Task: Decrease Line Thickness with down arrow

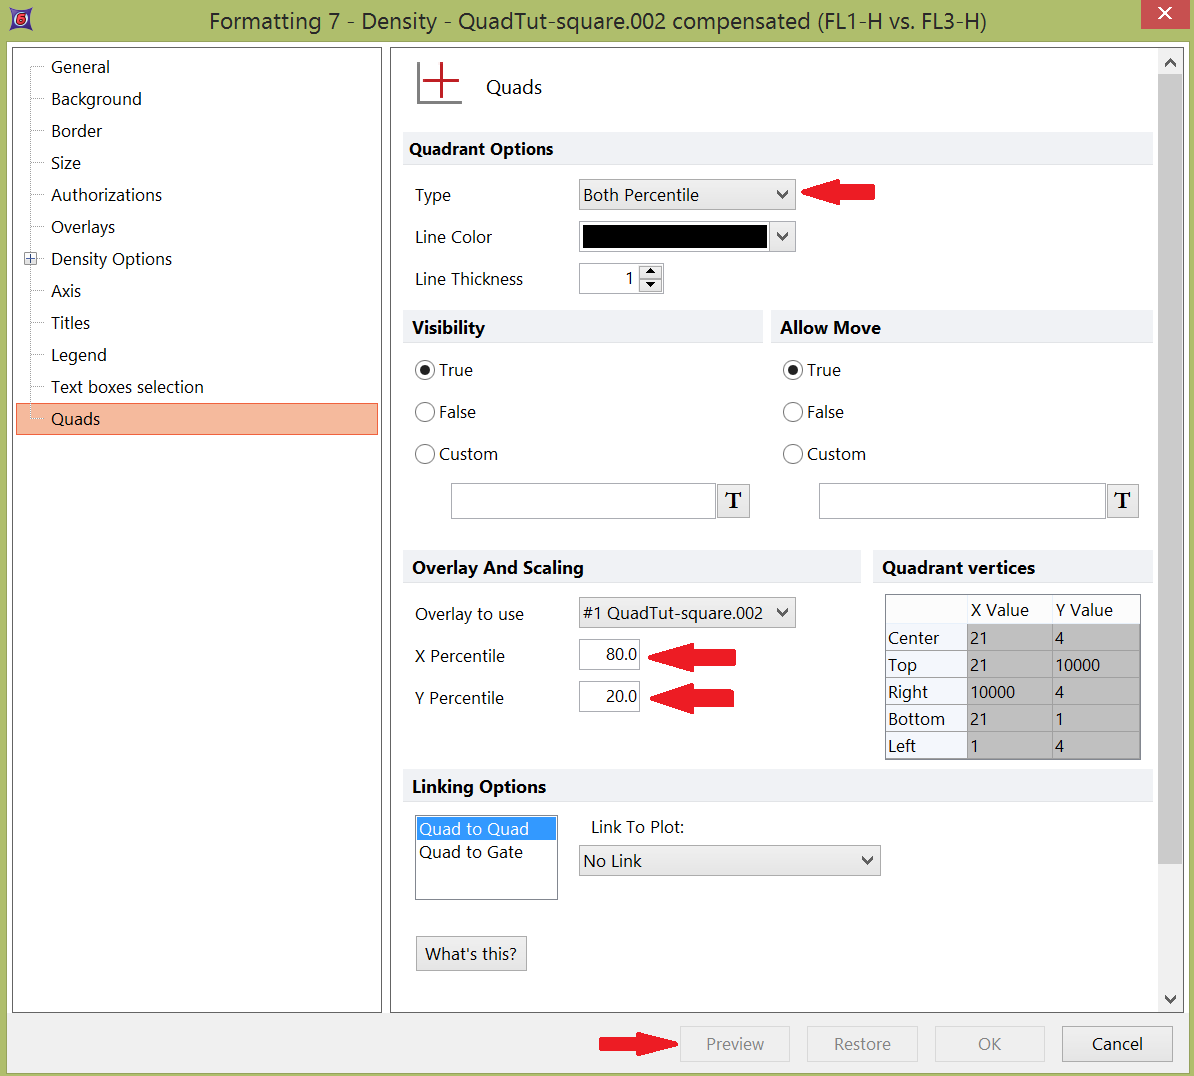Action: tap(651, 285)
